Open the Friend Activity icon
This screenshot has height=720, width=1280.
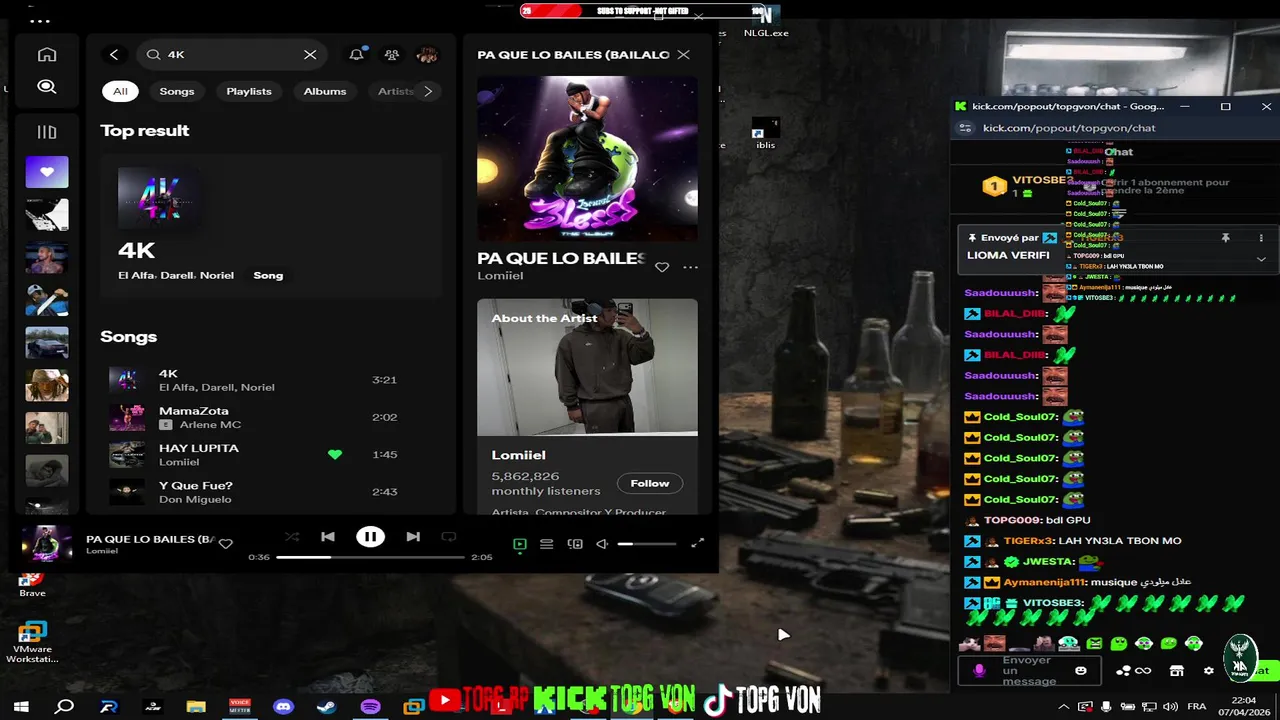tap(392, 55)
